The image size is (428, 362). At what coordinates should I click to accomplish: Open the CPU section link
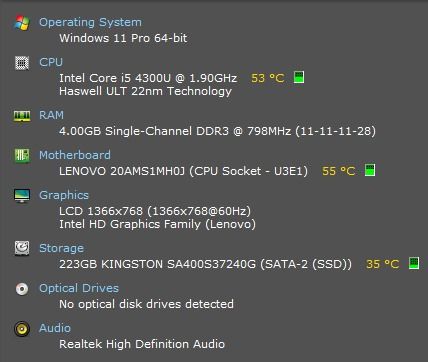pos(51,62)
